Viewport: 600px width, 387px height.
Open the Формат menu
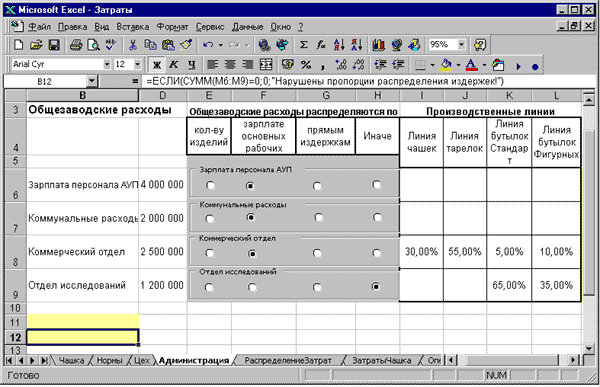point(172,27)
